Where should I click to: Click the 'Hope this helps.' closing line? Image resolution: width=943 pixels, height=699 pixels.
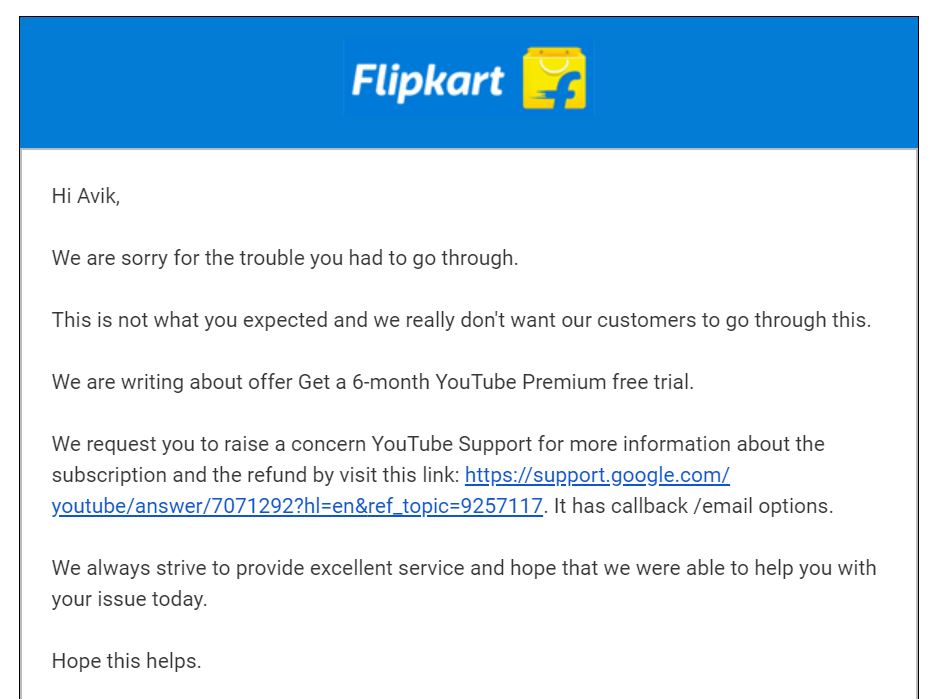click(126, 661)
